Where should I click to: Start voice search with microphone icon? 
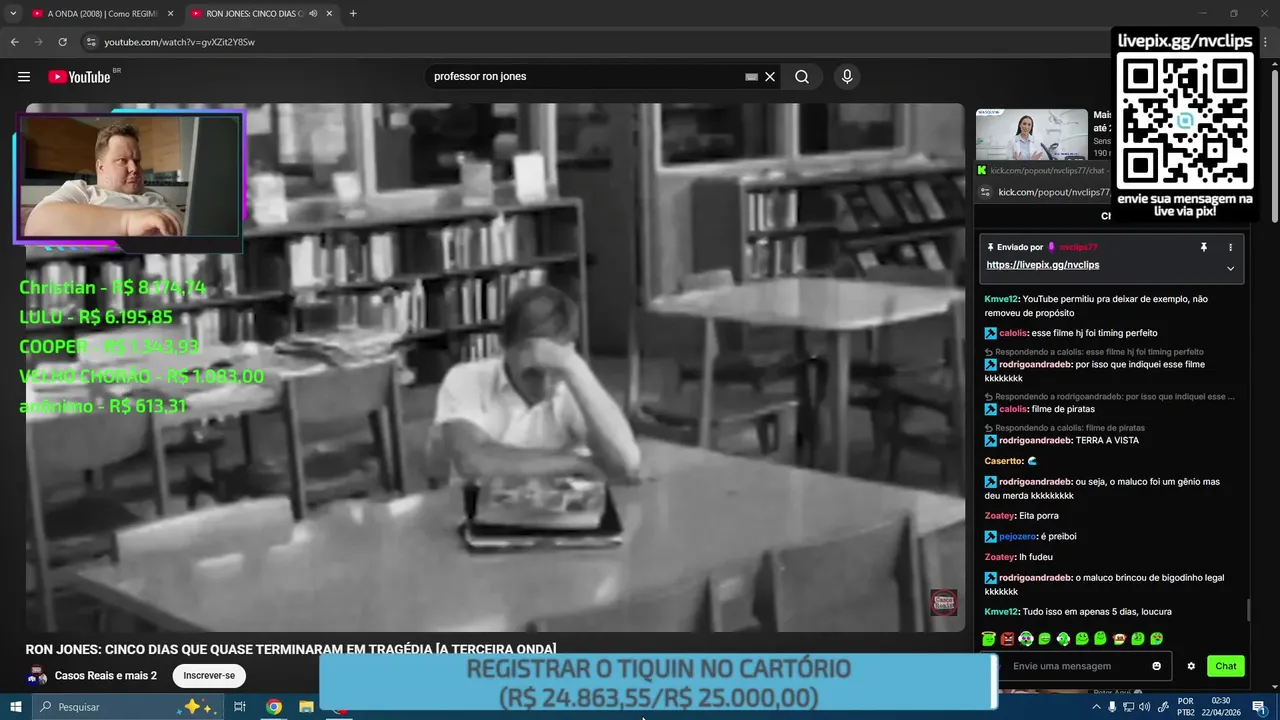847,77
